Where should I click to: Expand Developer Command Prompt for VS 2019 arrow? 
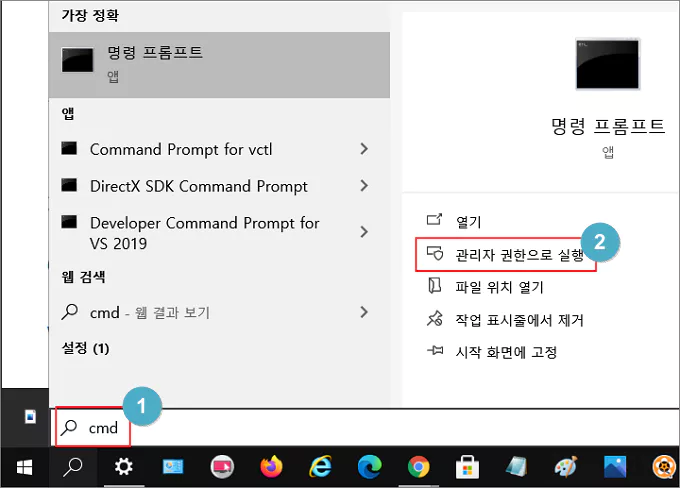tap(364, 232)
